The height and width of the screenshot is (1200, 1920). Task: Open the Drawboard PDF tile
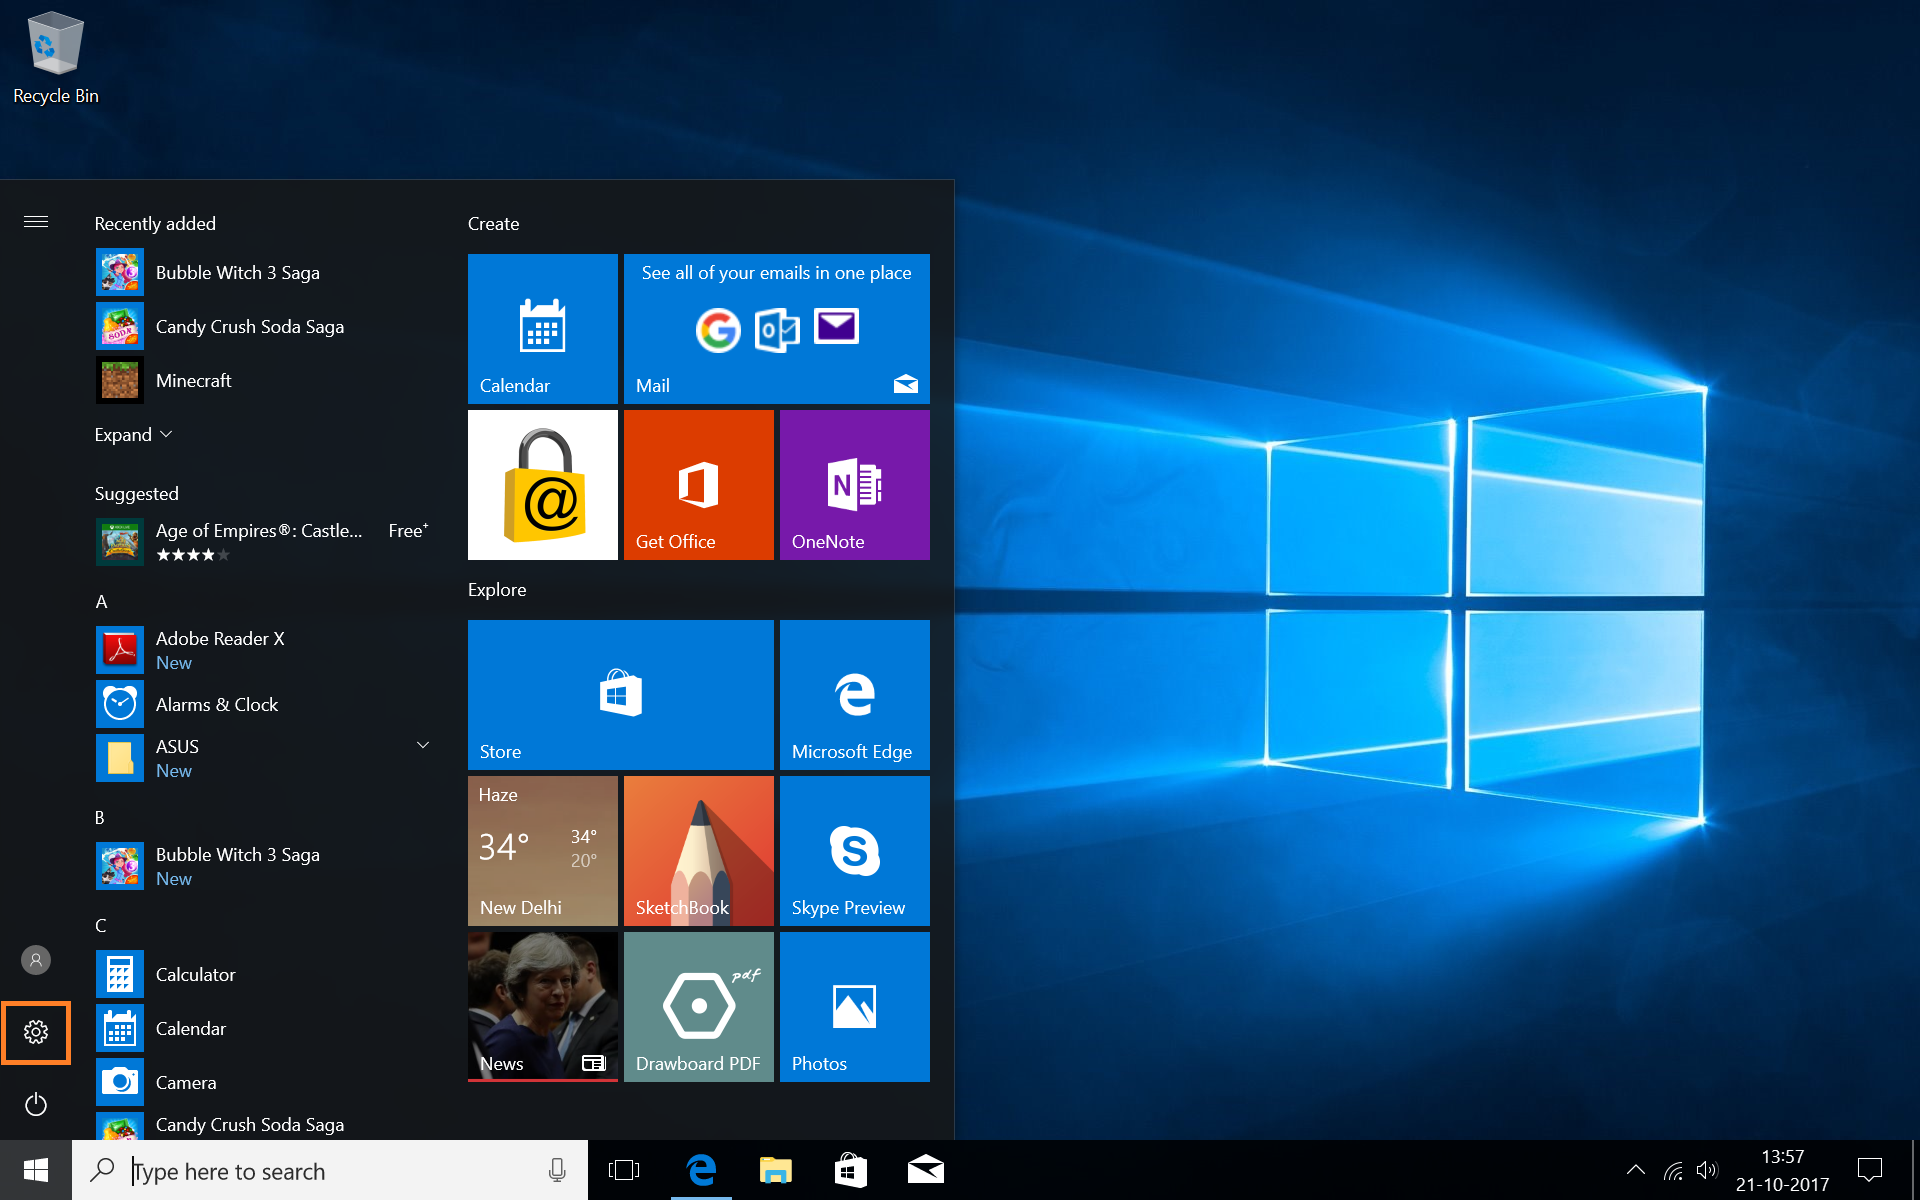click(x=699, y=1007)
